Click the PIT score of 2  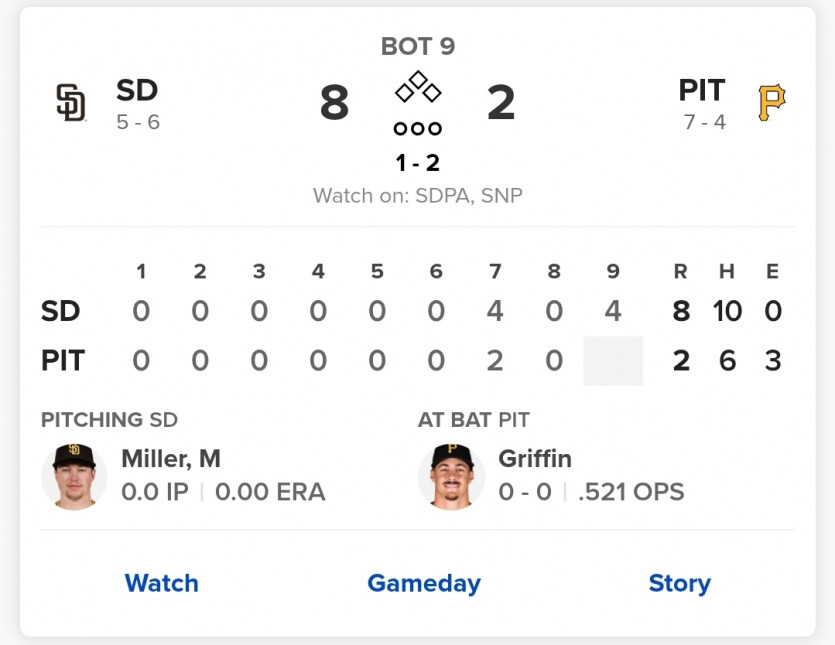501,103
